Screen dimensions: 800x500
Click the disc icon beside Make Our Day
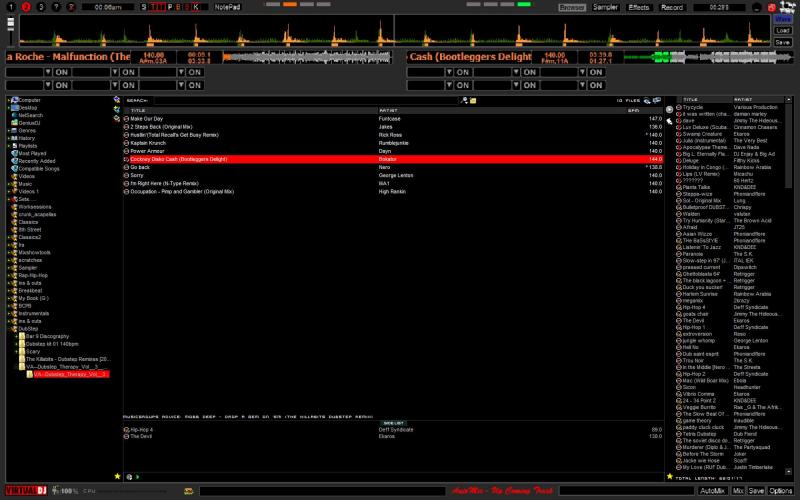click(127, 119)
